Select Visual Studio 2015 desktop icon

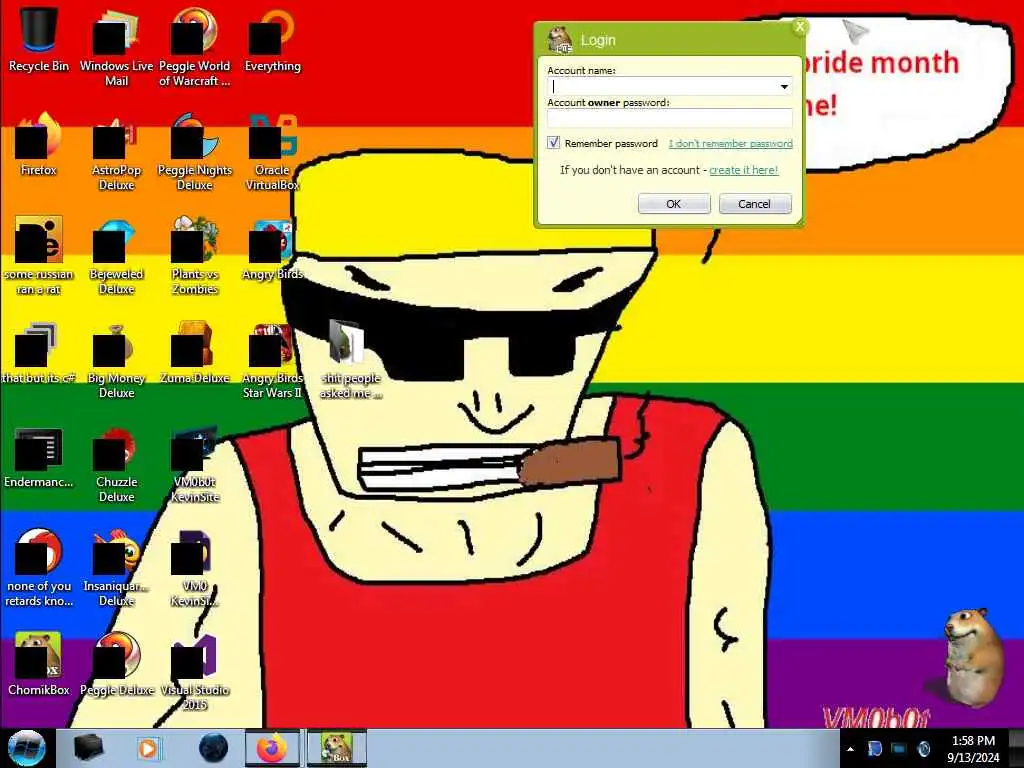point(194,671)
